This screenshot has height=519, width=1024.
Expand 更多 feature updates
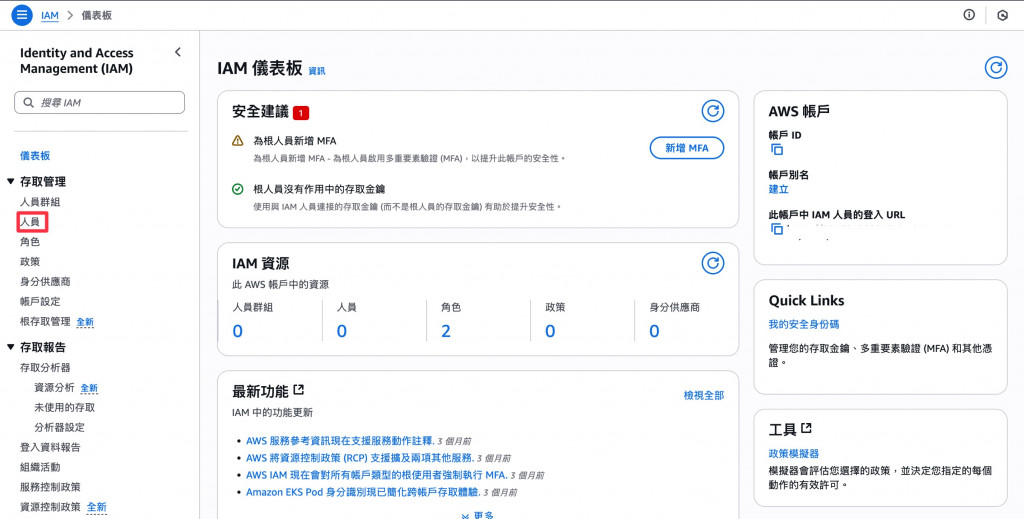tap(477, 515)
